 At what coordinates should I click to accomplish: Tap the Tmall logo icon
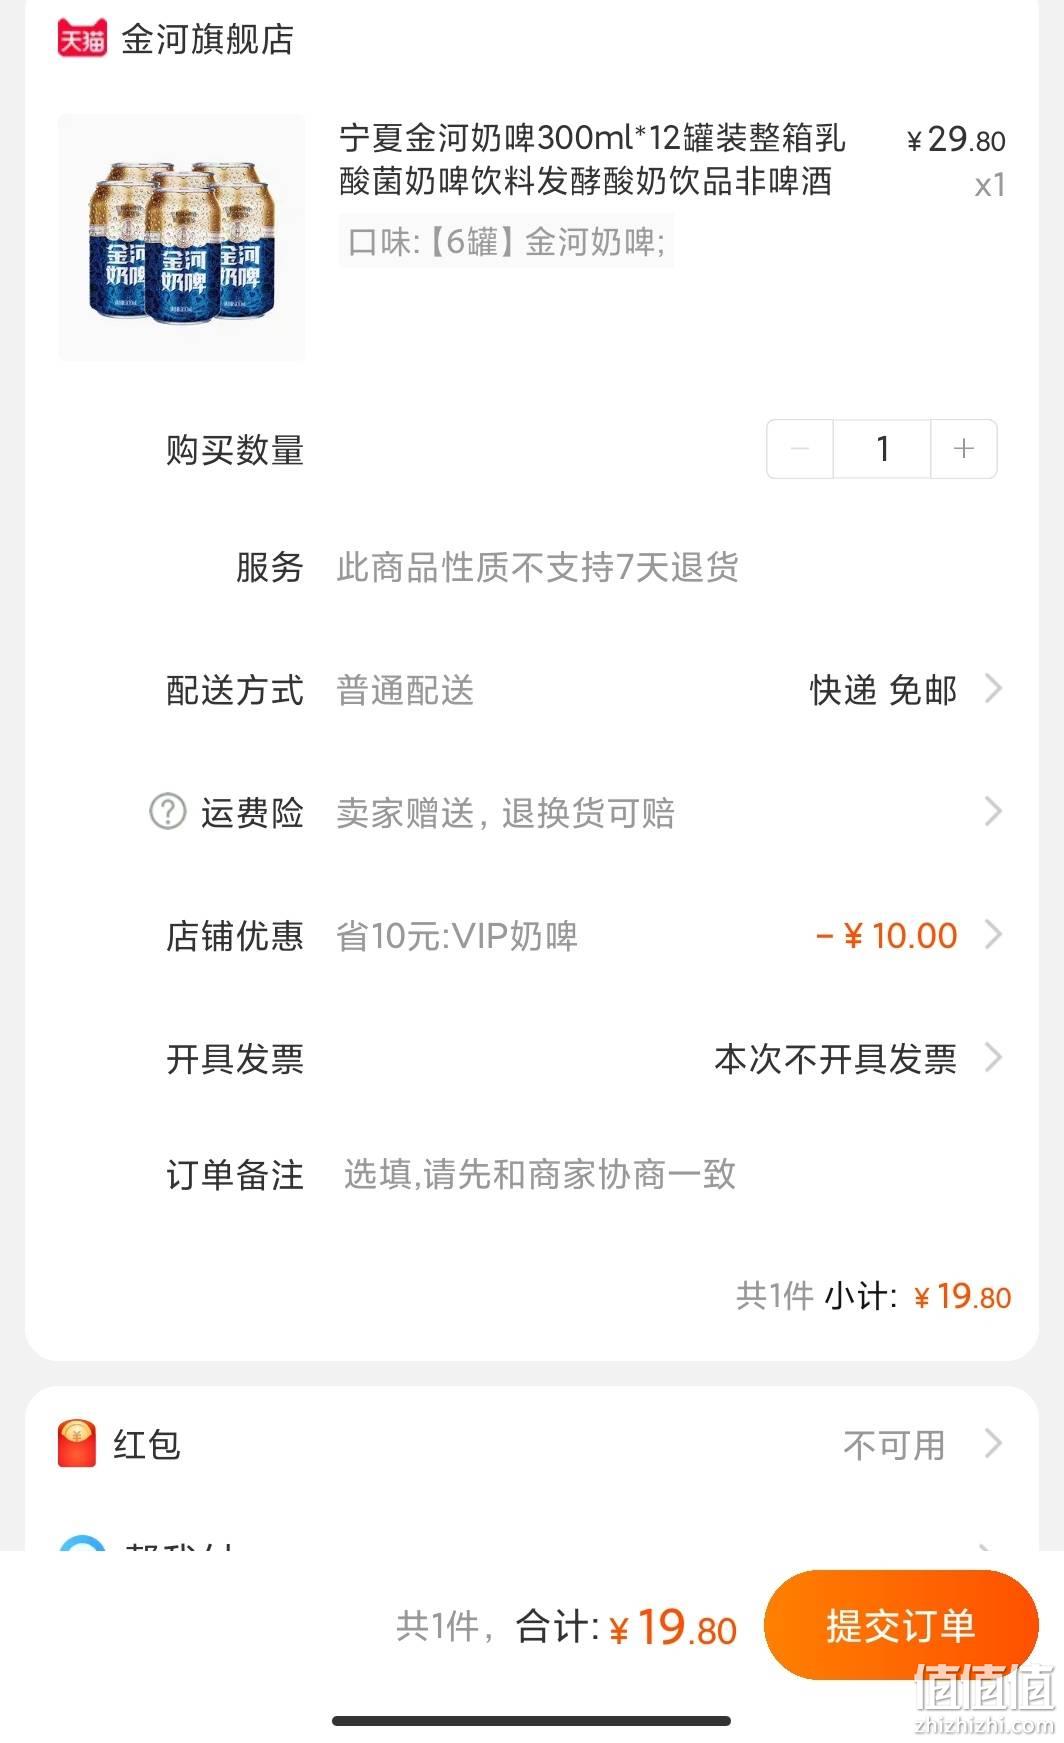82,39
